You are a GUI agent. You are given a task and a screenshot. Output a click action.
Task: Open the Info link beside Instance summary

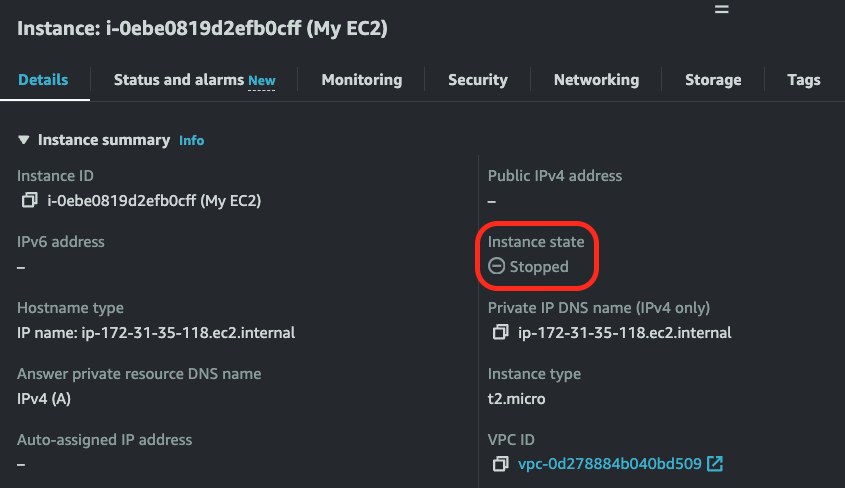point(191,141)
